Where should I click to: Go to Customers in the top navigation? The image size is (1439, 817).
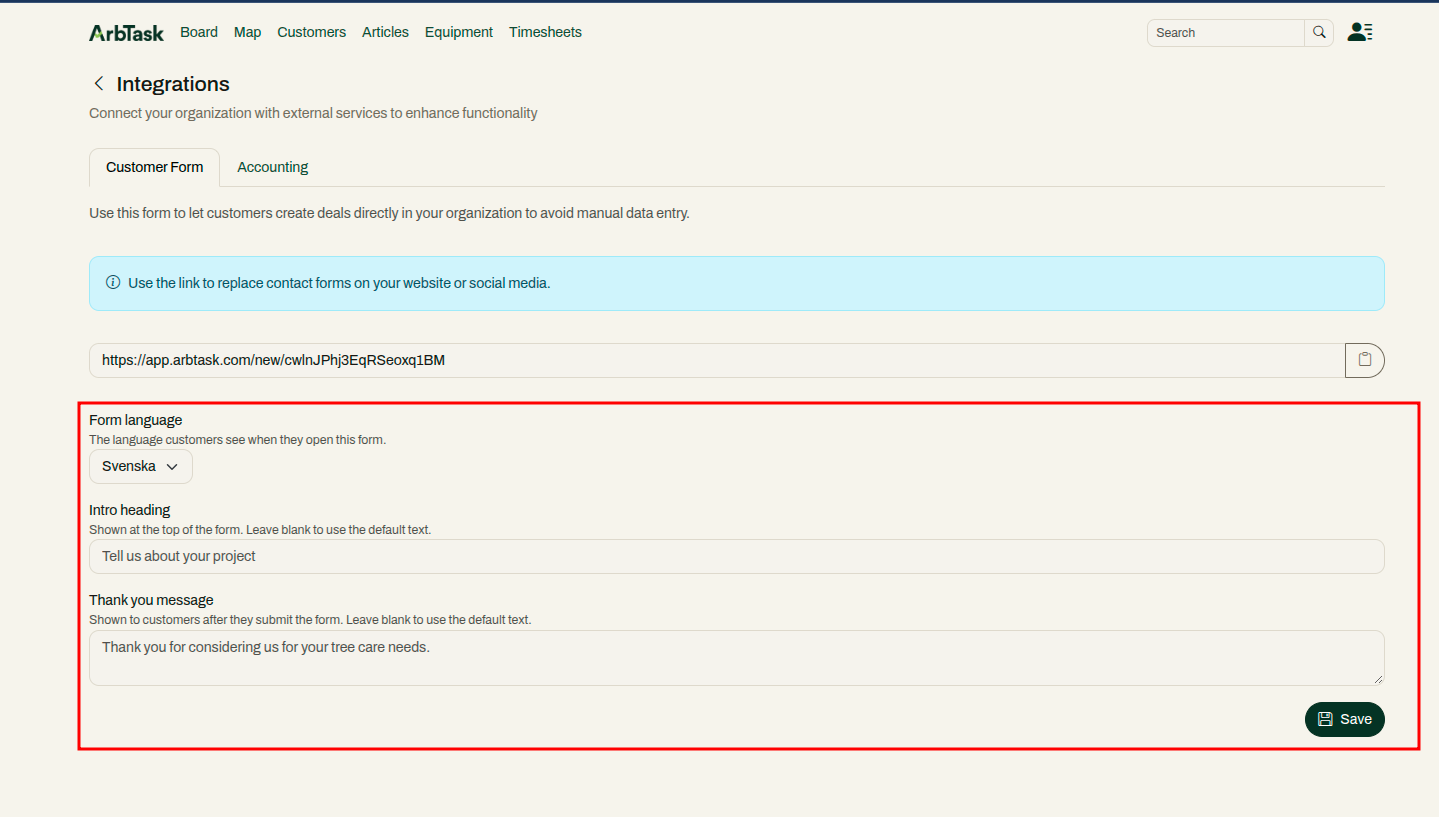pos(311,32)
